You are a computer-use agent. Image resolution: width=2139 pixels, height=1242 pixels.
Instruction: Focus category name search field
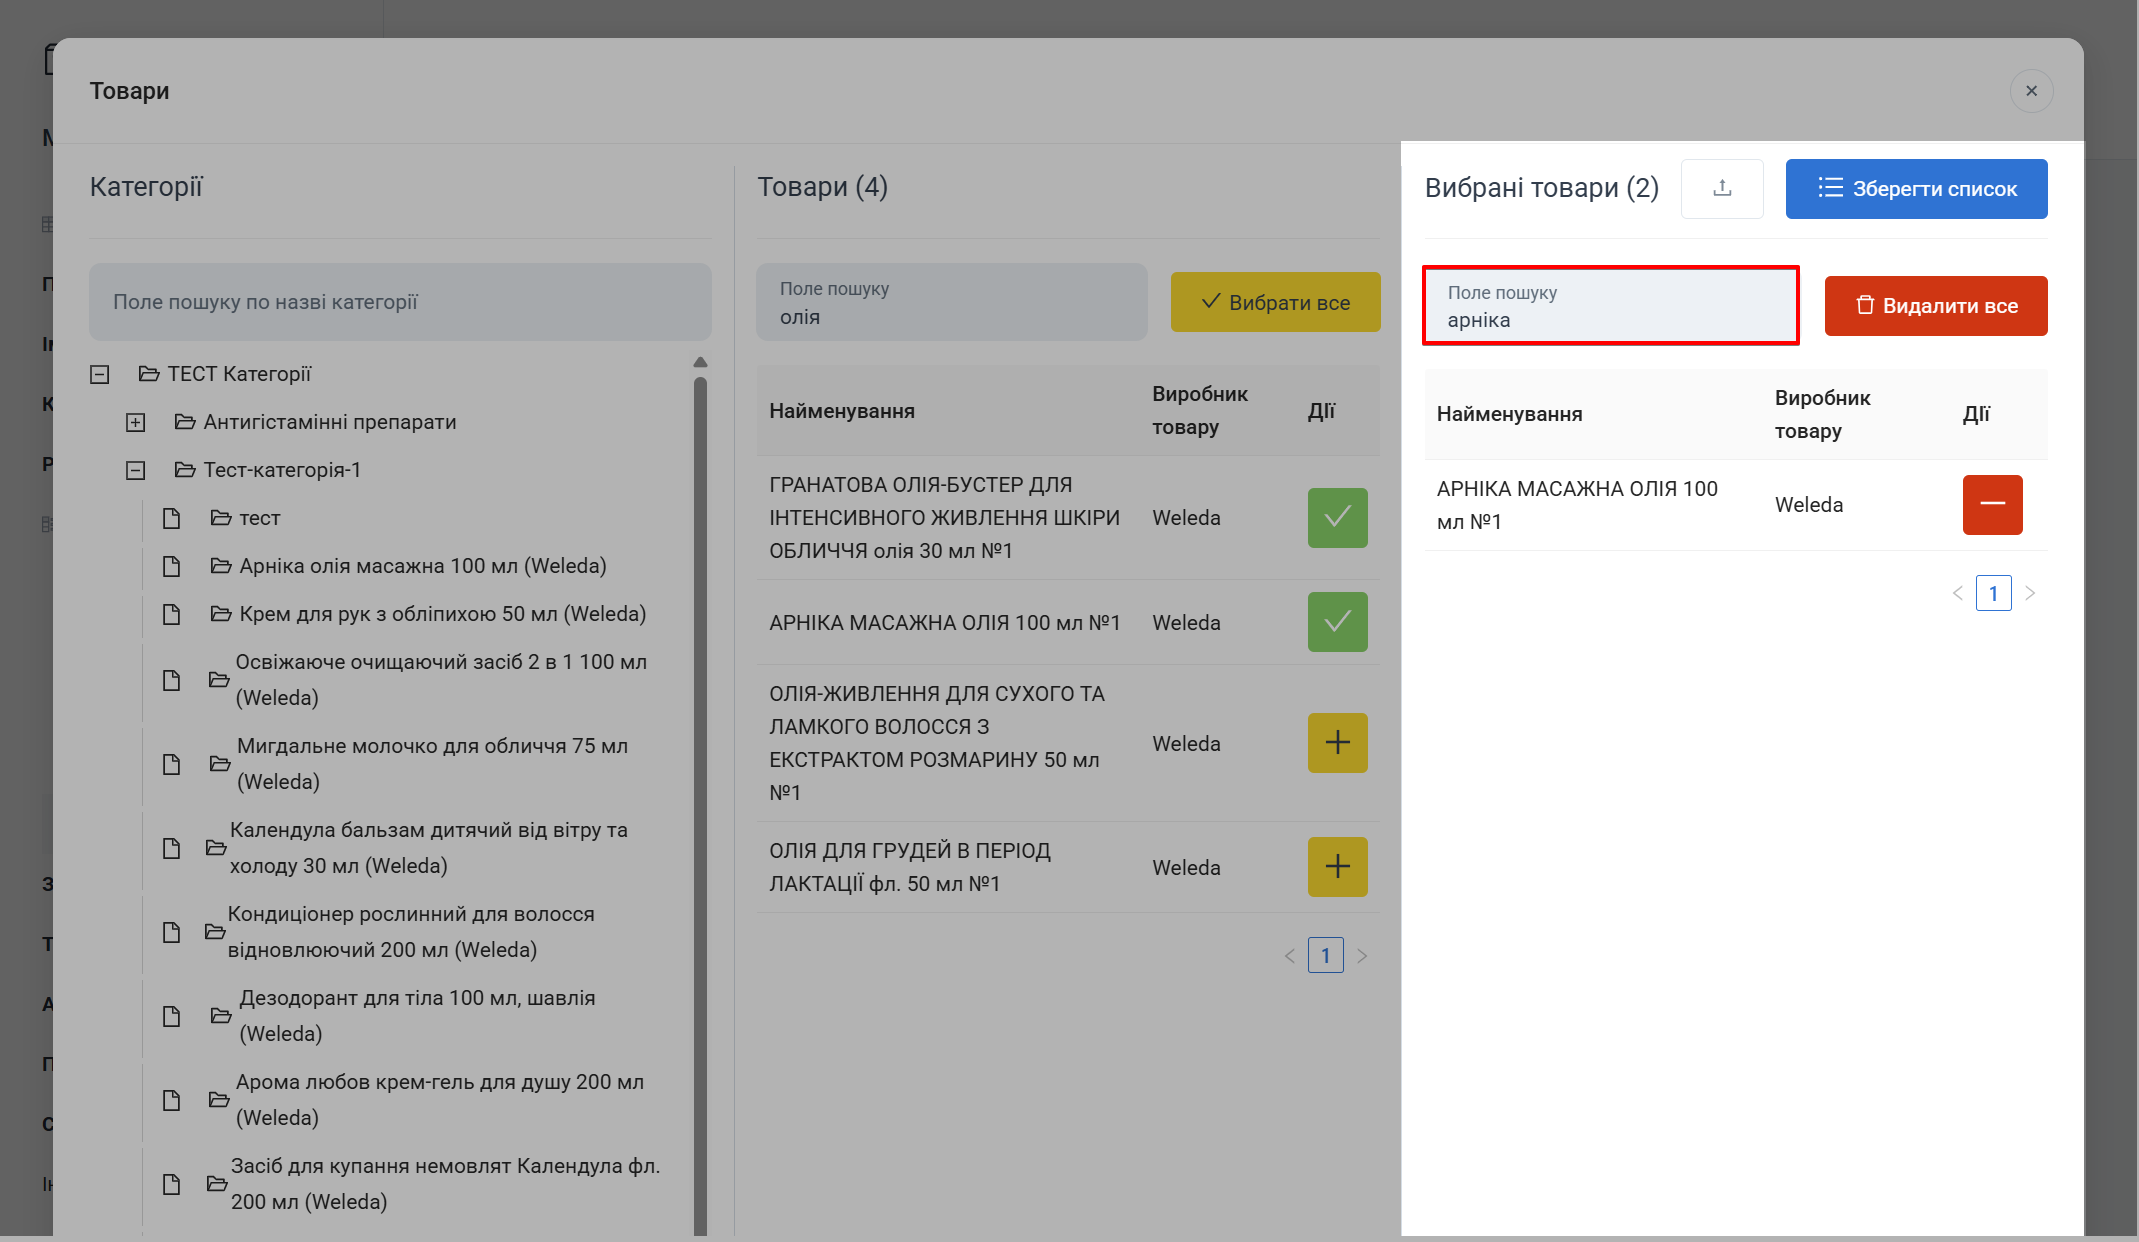pos(400,302)
